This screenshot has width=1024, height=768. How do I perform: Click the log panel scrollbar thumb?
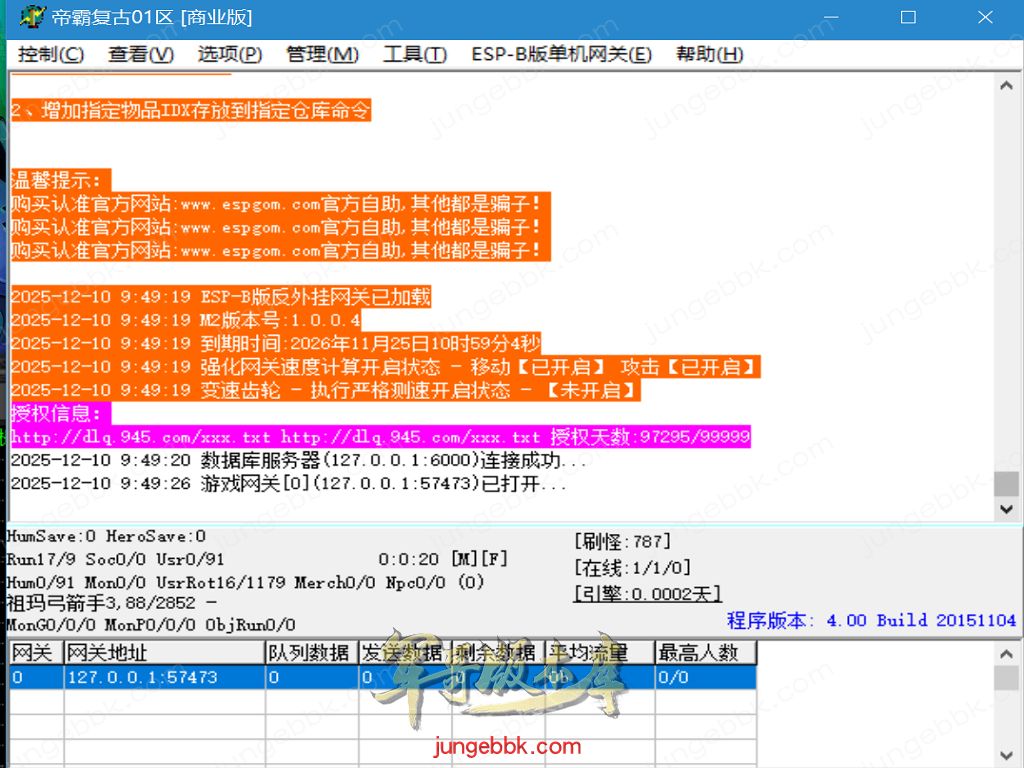1006,483
